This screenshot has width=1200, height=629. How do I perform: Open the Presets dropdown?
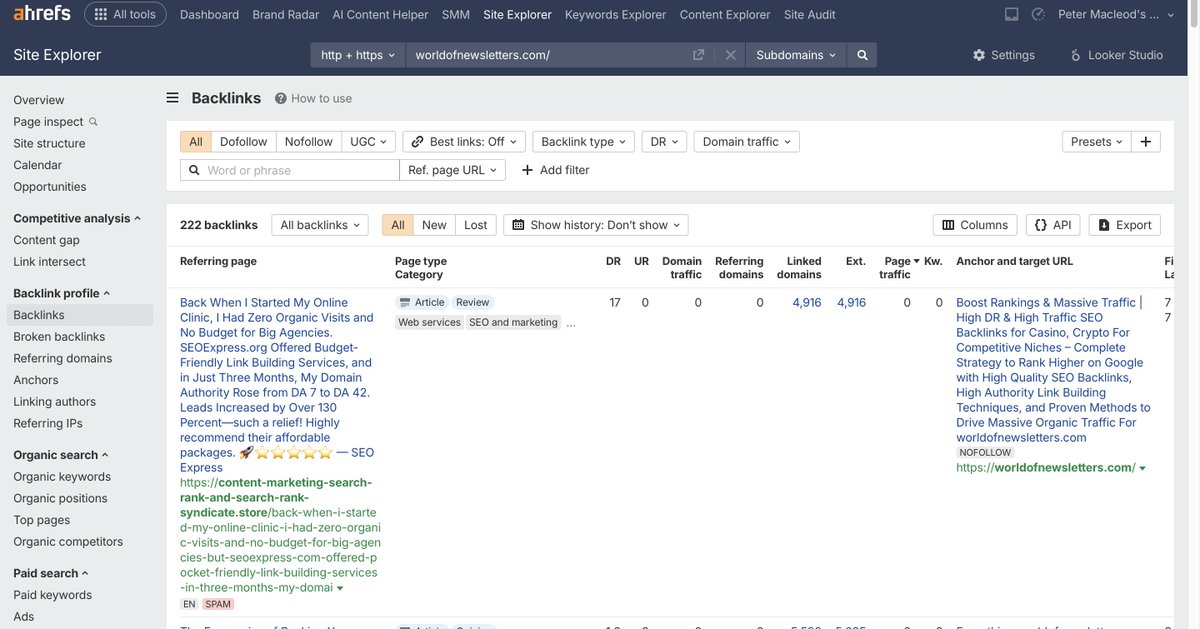click(1096, 142)
